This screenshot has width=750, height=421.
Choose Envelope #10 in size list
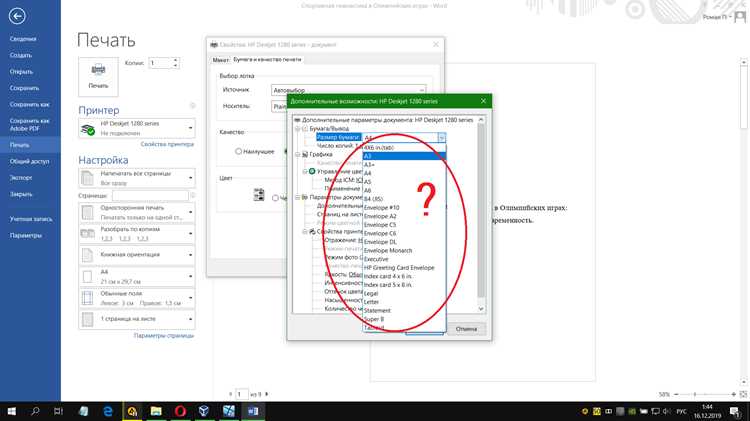coord(404,208)
